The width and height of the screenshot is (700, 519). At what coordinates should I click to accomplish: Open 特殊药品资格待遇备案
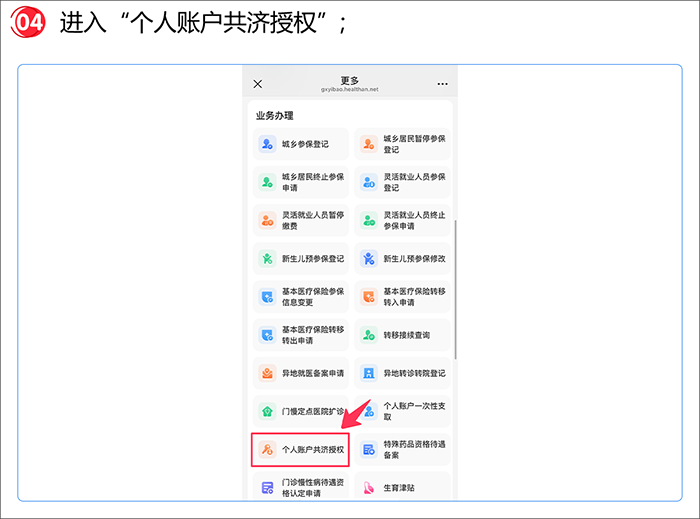(402, 450)
